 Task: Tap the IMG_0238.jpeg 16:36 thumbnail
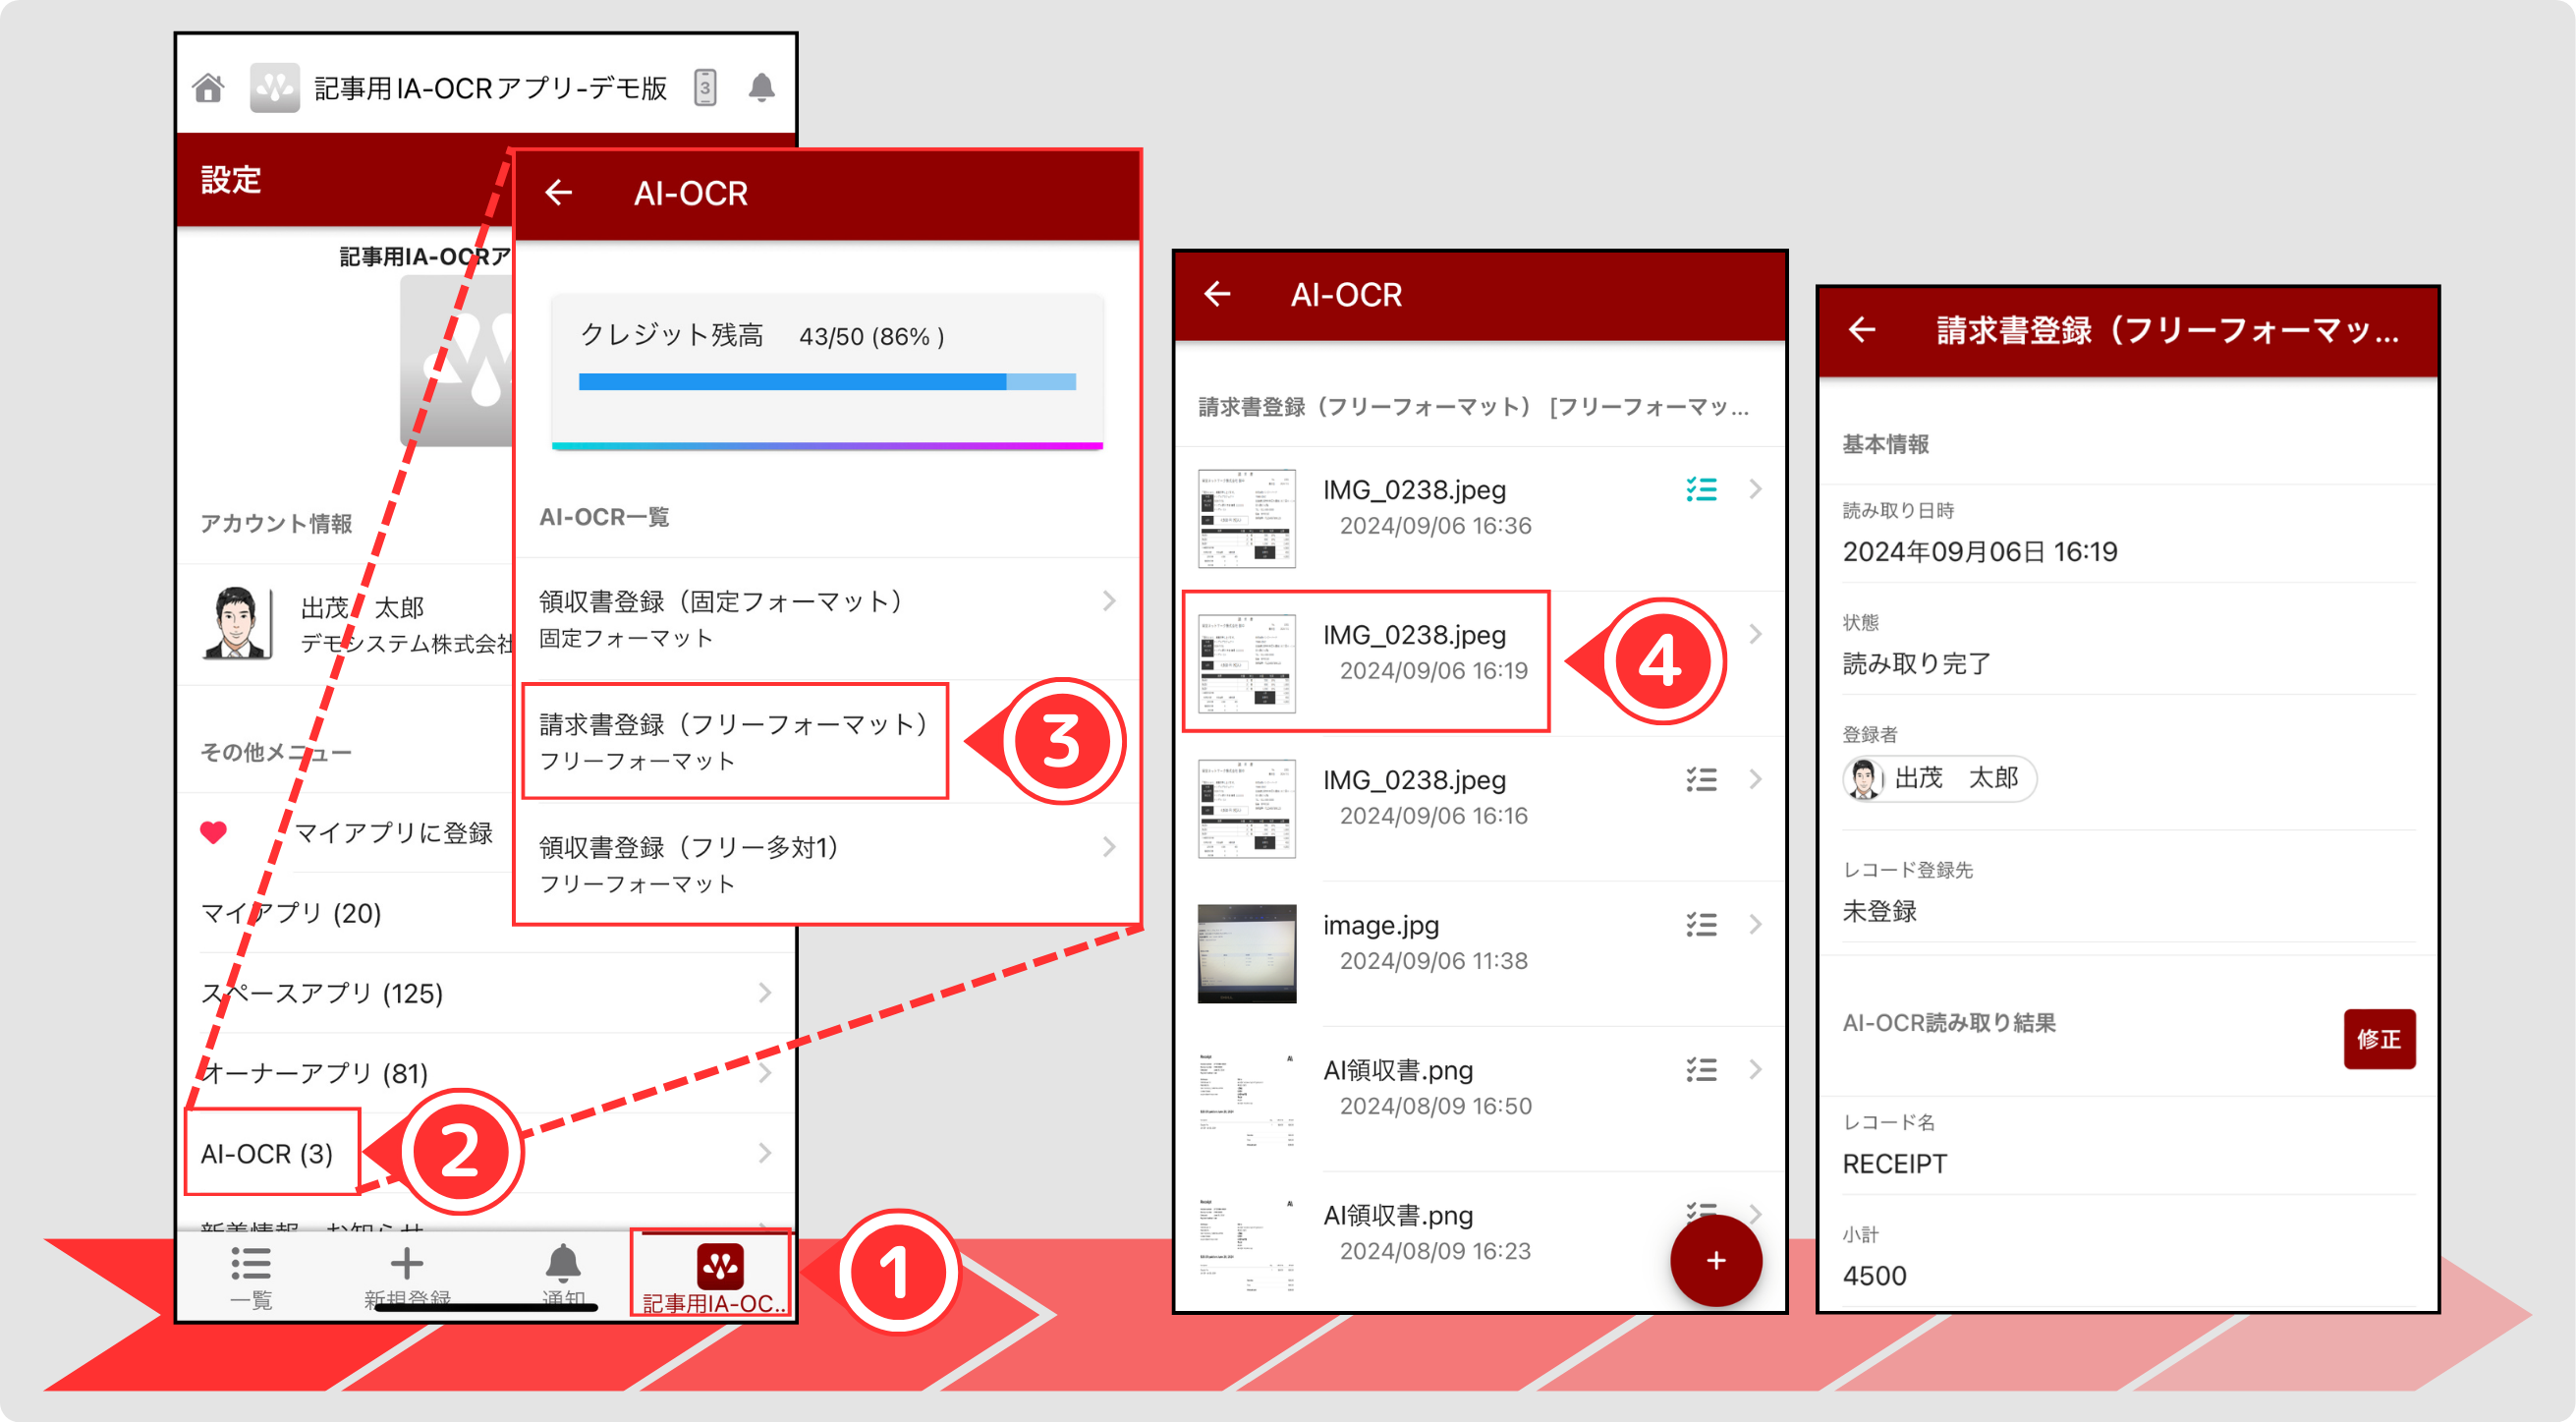tap(1246, 518)
